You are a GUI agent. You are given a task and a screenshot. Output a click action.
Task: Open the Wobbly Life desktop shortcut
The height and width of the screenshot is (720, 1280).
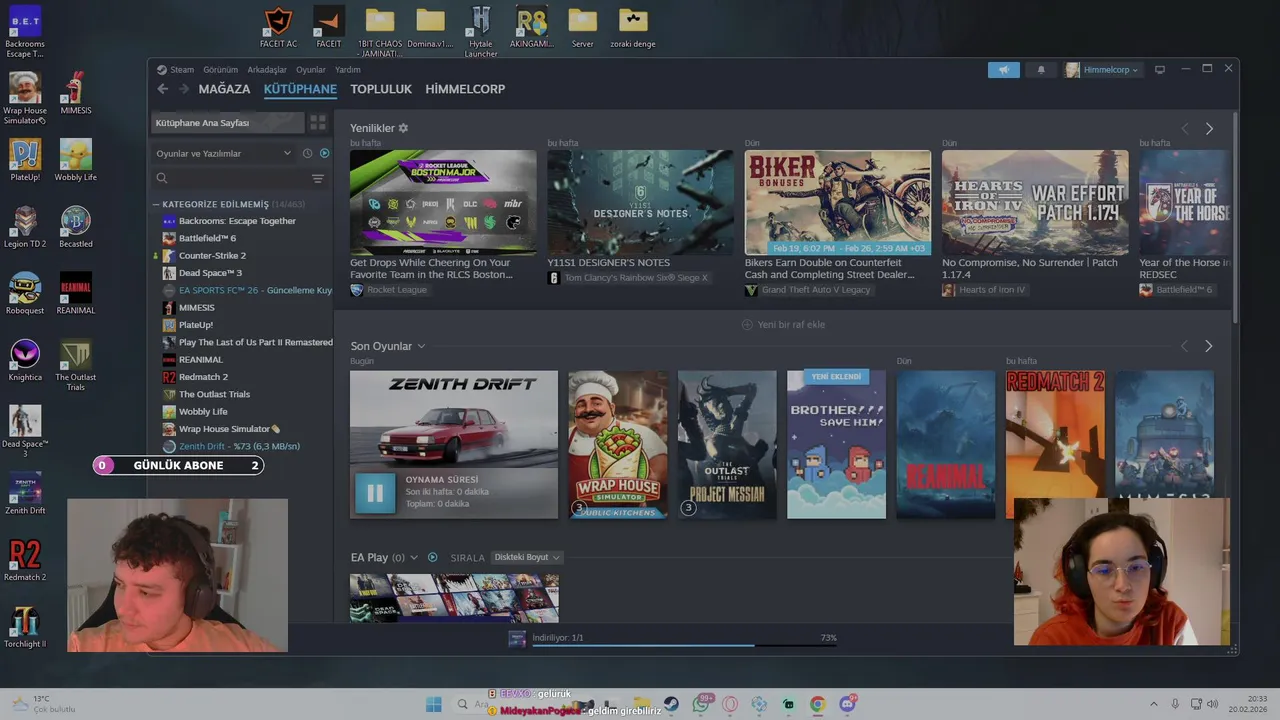[75, 160]
